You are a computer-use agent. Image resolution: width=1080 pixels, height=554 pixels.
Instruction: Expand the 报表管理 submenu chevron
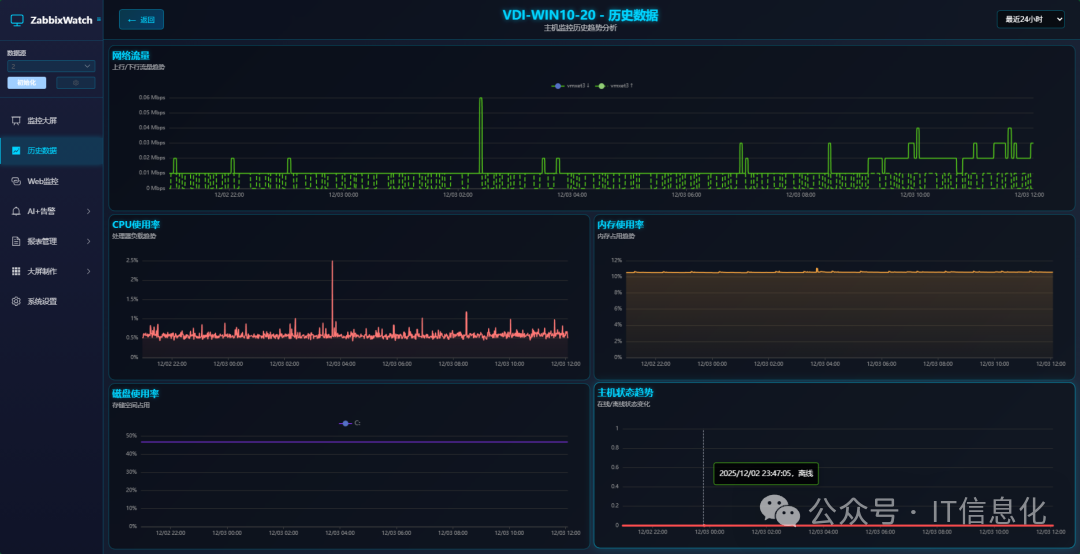[89, 241]
